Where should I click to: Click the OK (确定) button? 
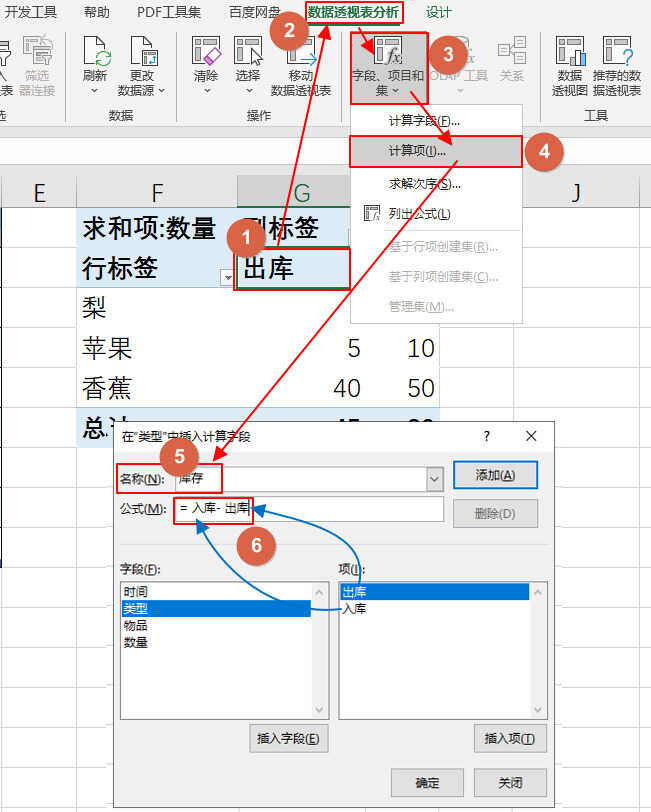427,782
